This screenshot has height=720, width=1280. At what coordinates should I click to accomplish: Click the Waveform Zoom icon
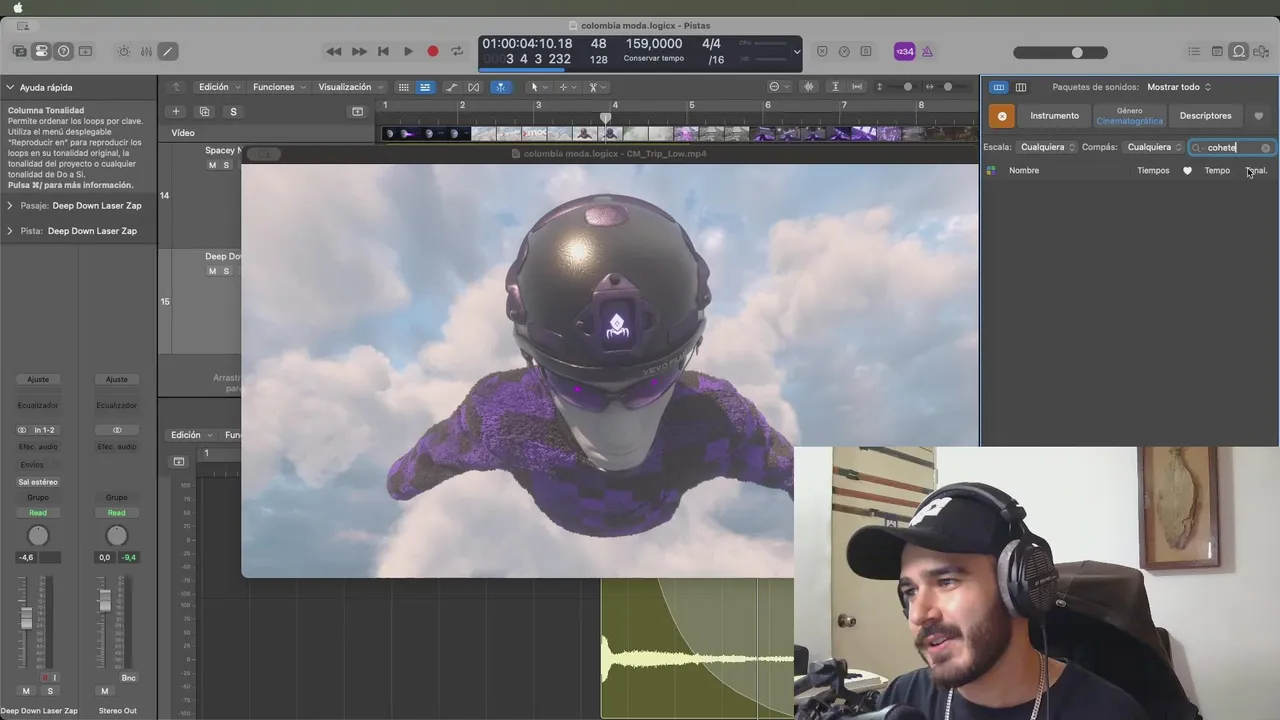click(809, 87)
